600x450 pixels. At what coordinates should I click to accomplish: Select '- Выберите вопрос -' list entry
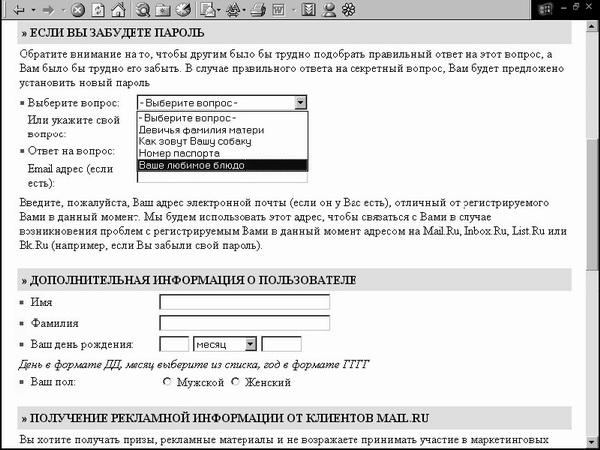point(222,118)
